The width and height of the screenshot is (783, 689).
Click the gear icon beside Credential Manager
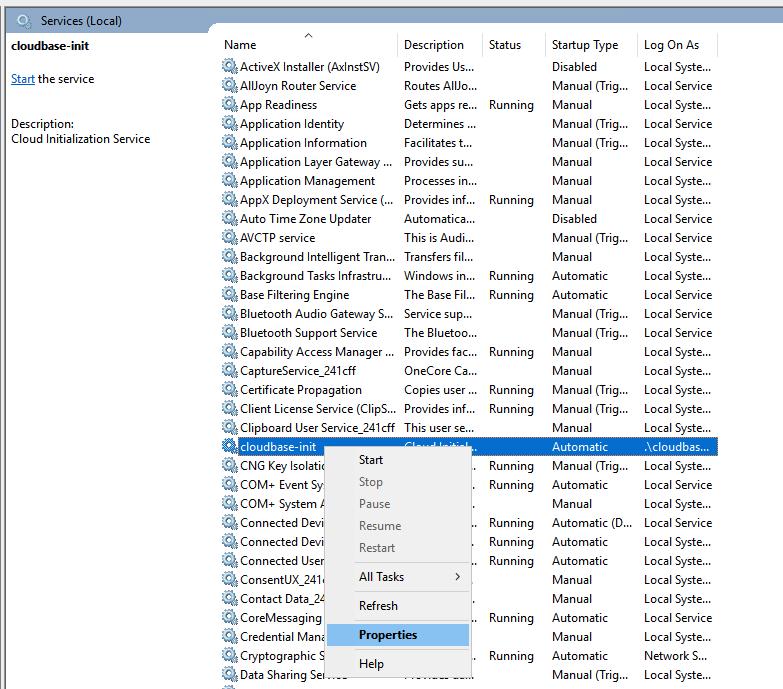click(x=230, y=637)
